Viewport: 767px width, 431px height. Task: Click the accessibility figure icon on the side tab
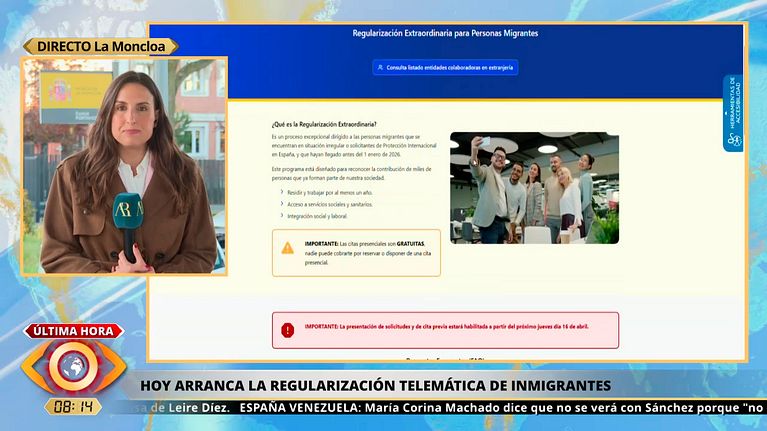[734, 140]
